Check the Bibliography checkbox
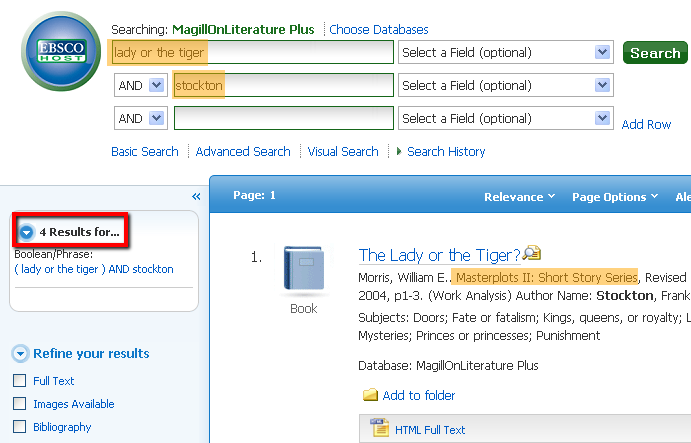Viewport: 691px width, 443px height. point(19,426)
